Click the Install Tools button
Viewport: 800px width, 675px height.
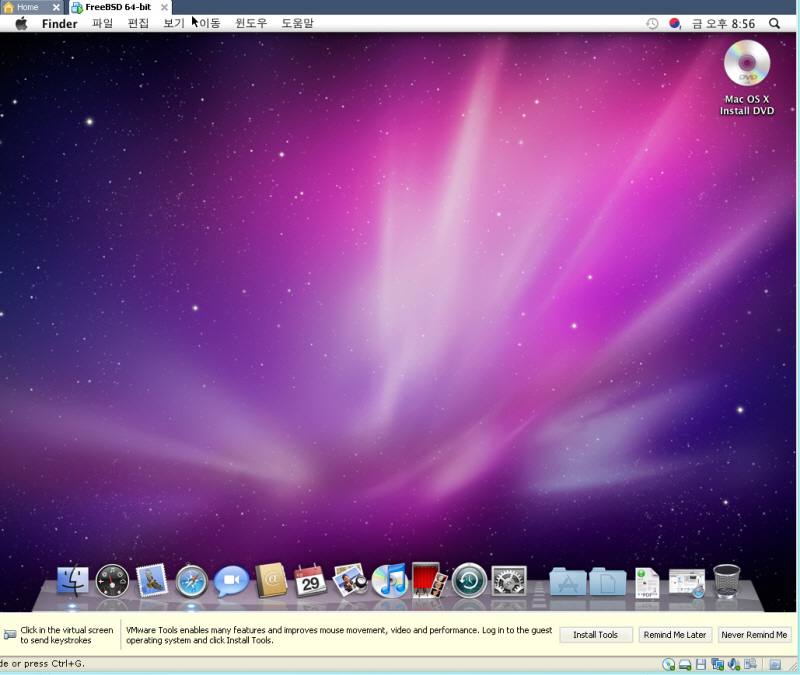click(x=595, y=635)
